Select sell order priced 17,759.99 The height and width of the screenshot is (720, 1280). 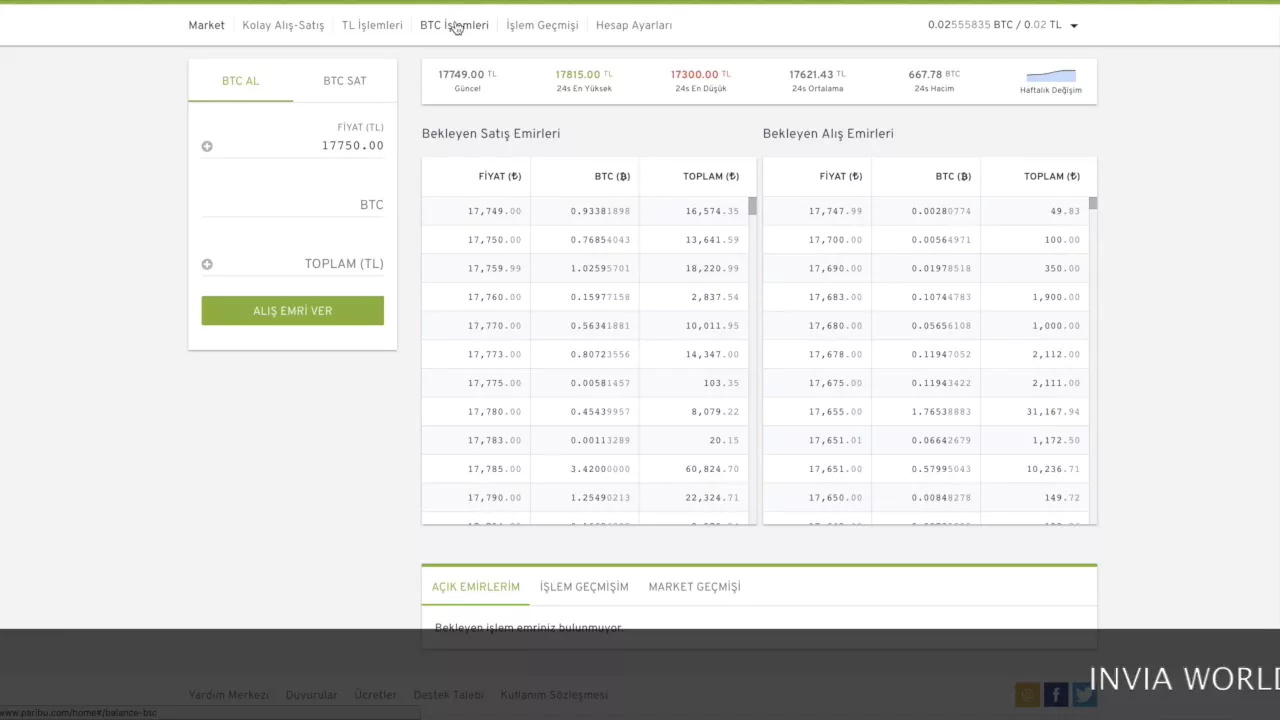585,268
